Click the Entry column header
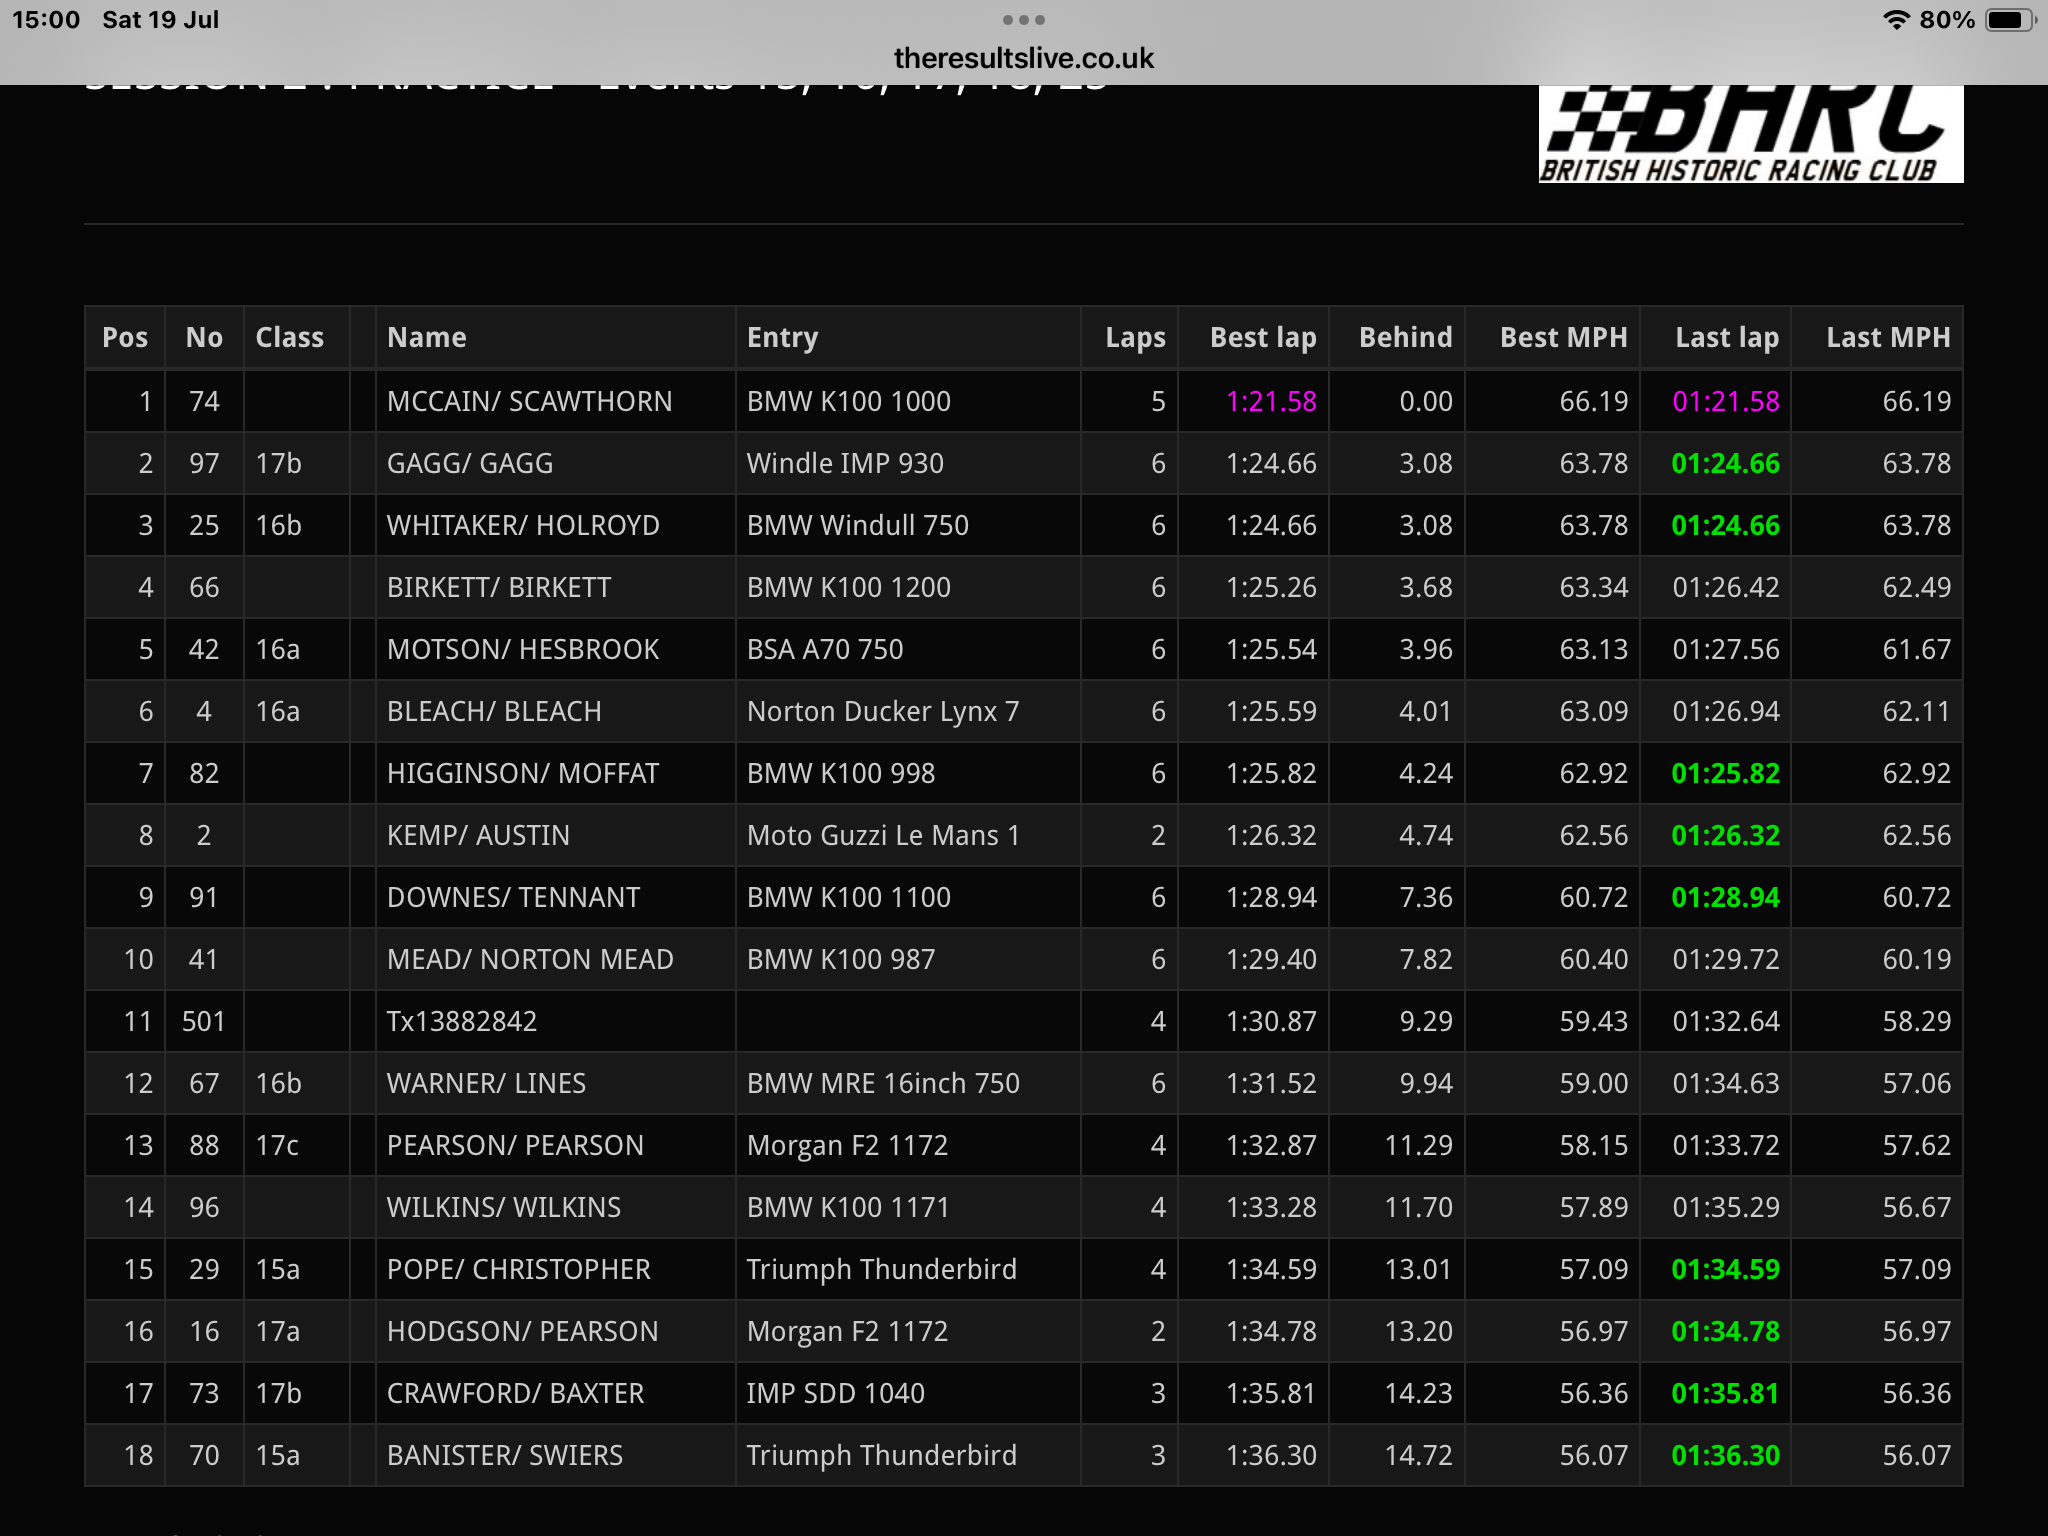The height and width of the screenshot is (1536, 2048). 908,338
